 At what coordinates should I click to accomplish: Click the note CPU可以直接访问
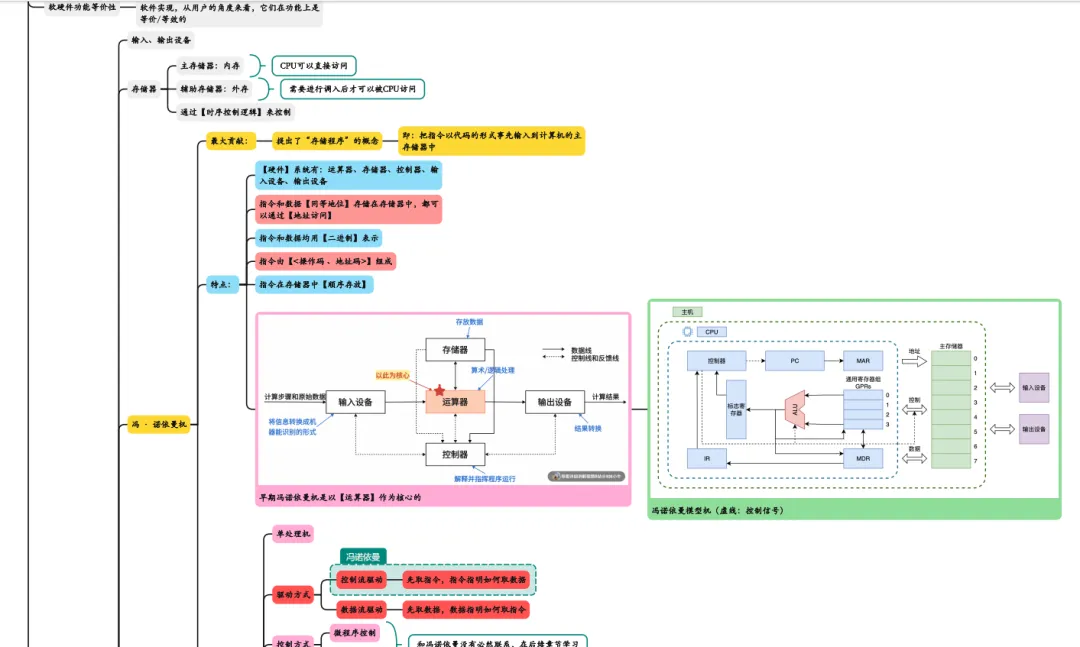(314, 65)
